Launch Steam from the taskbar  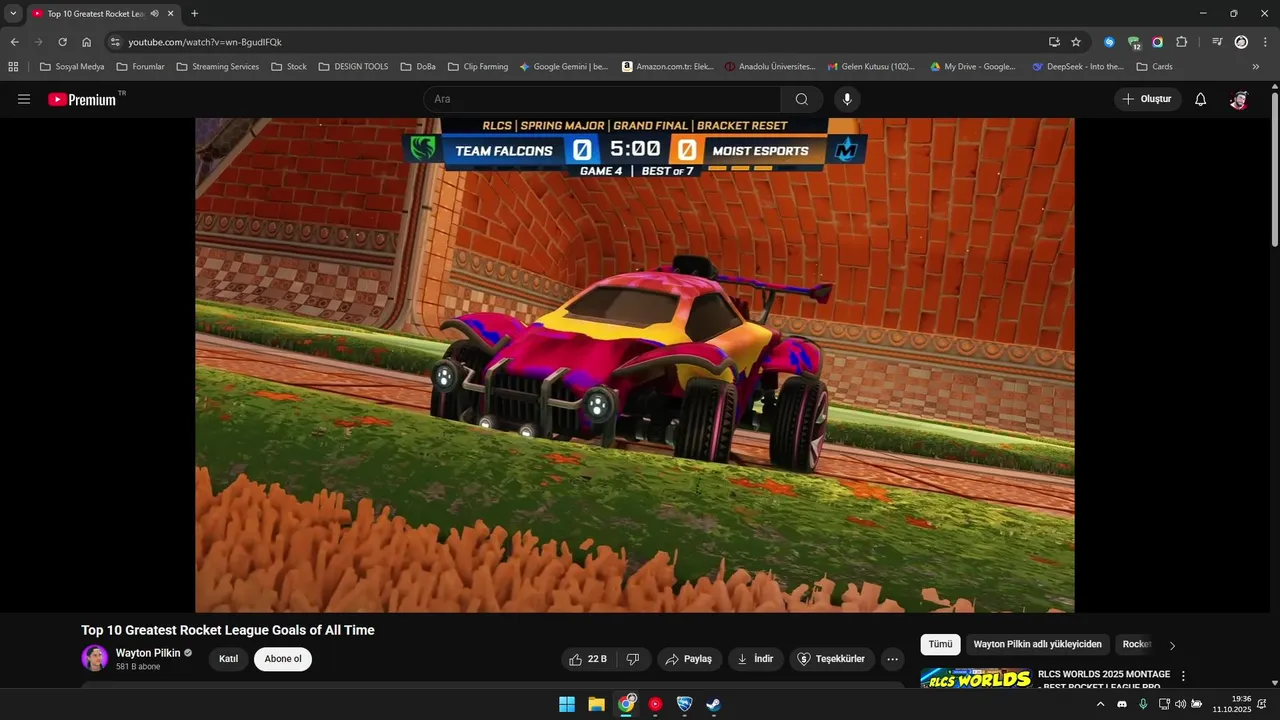click(713, 704)
